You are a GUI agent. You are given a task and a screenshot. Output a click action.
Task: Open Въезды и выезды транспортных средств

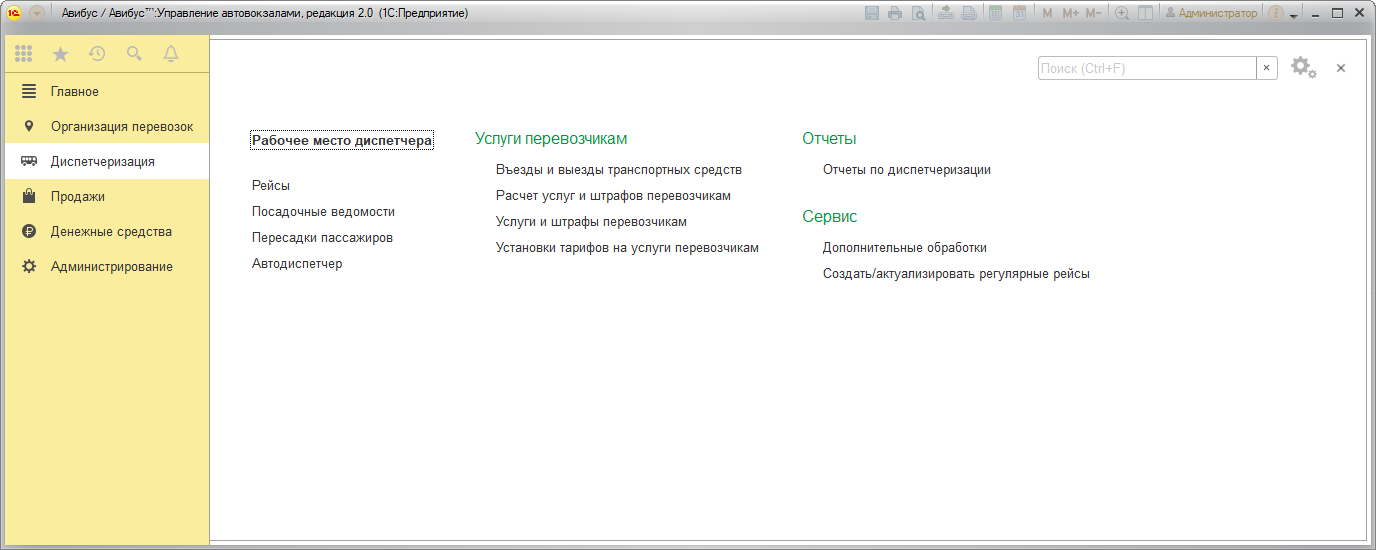[618, 170]
